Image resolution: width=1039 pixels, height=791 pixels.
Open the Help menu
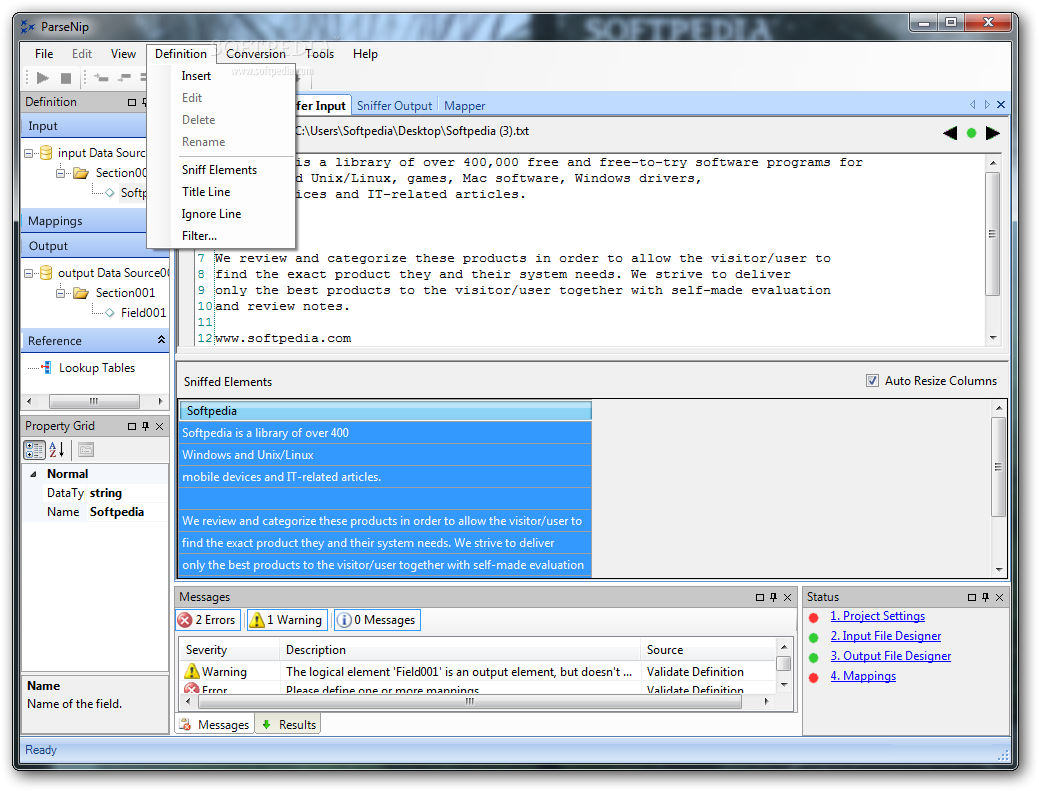[x=365, y=54]
